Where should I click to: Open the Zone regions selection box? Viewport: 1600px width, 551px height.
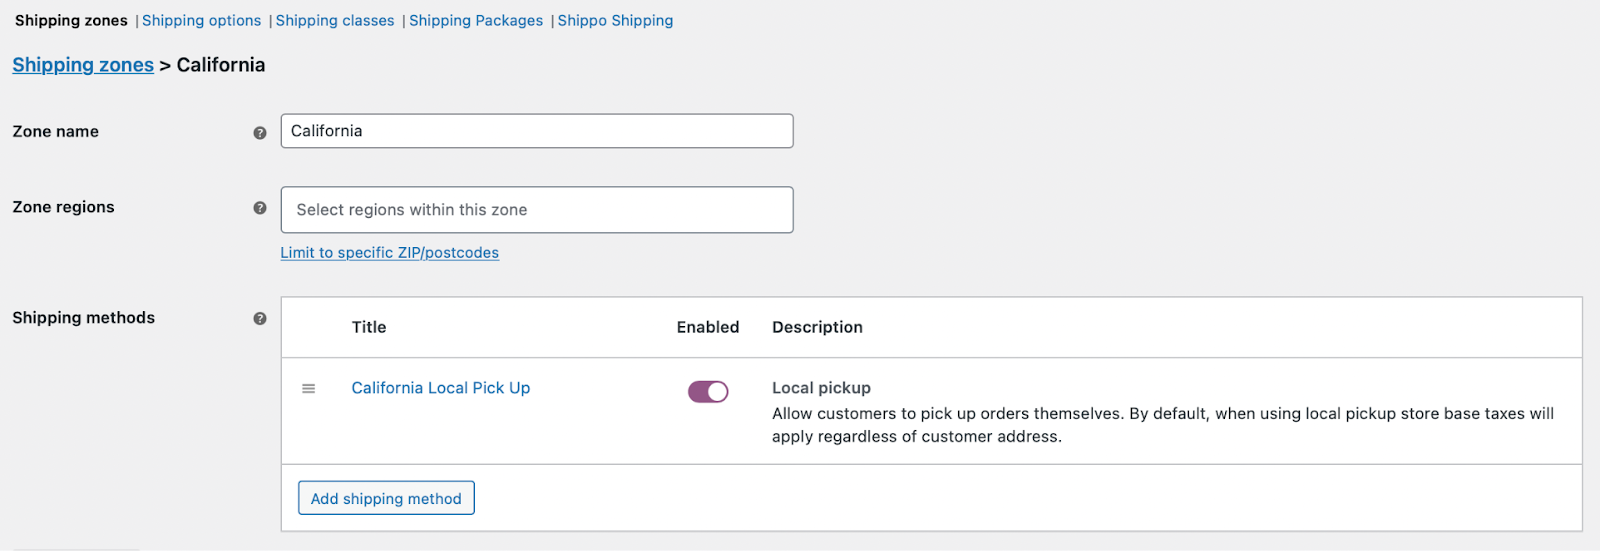(537, 210)
